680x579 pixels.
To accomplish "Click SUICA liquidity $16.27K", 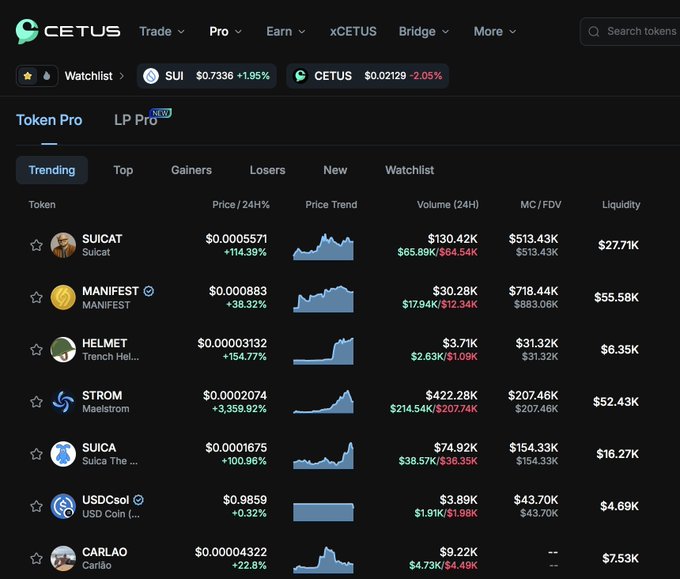I will pyautogui.click(x=618, y=454).
